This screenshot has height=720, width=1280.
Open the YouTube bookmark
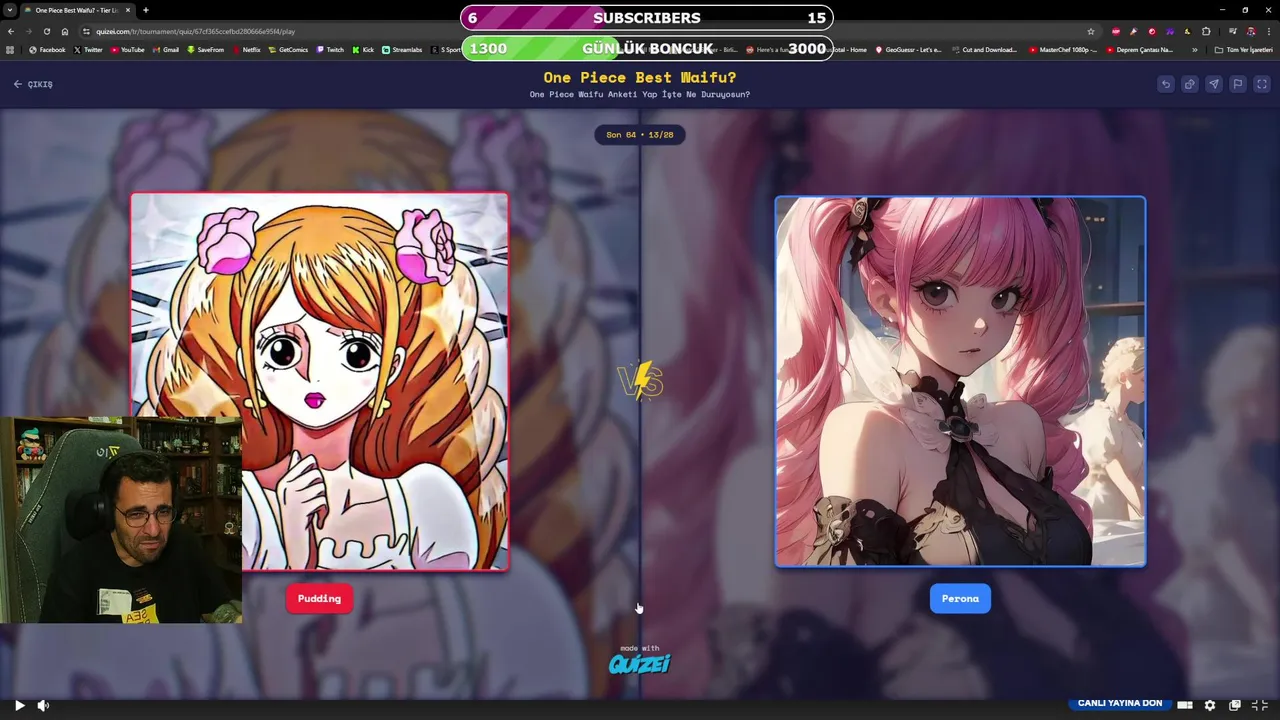pyautogui.click(x=127, y=49)
